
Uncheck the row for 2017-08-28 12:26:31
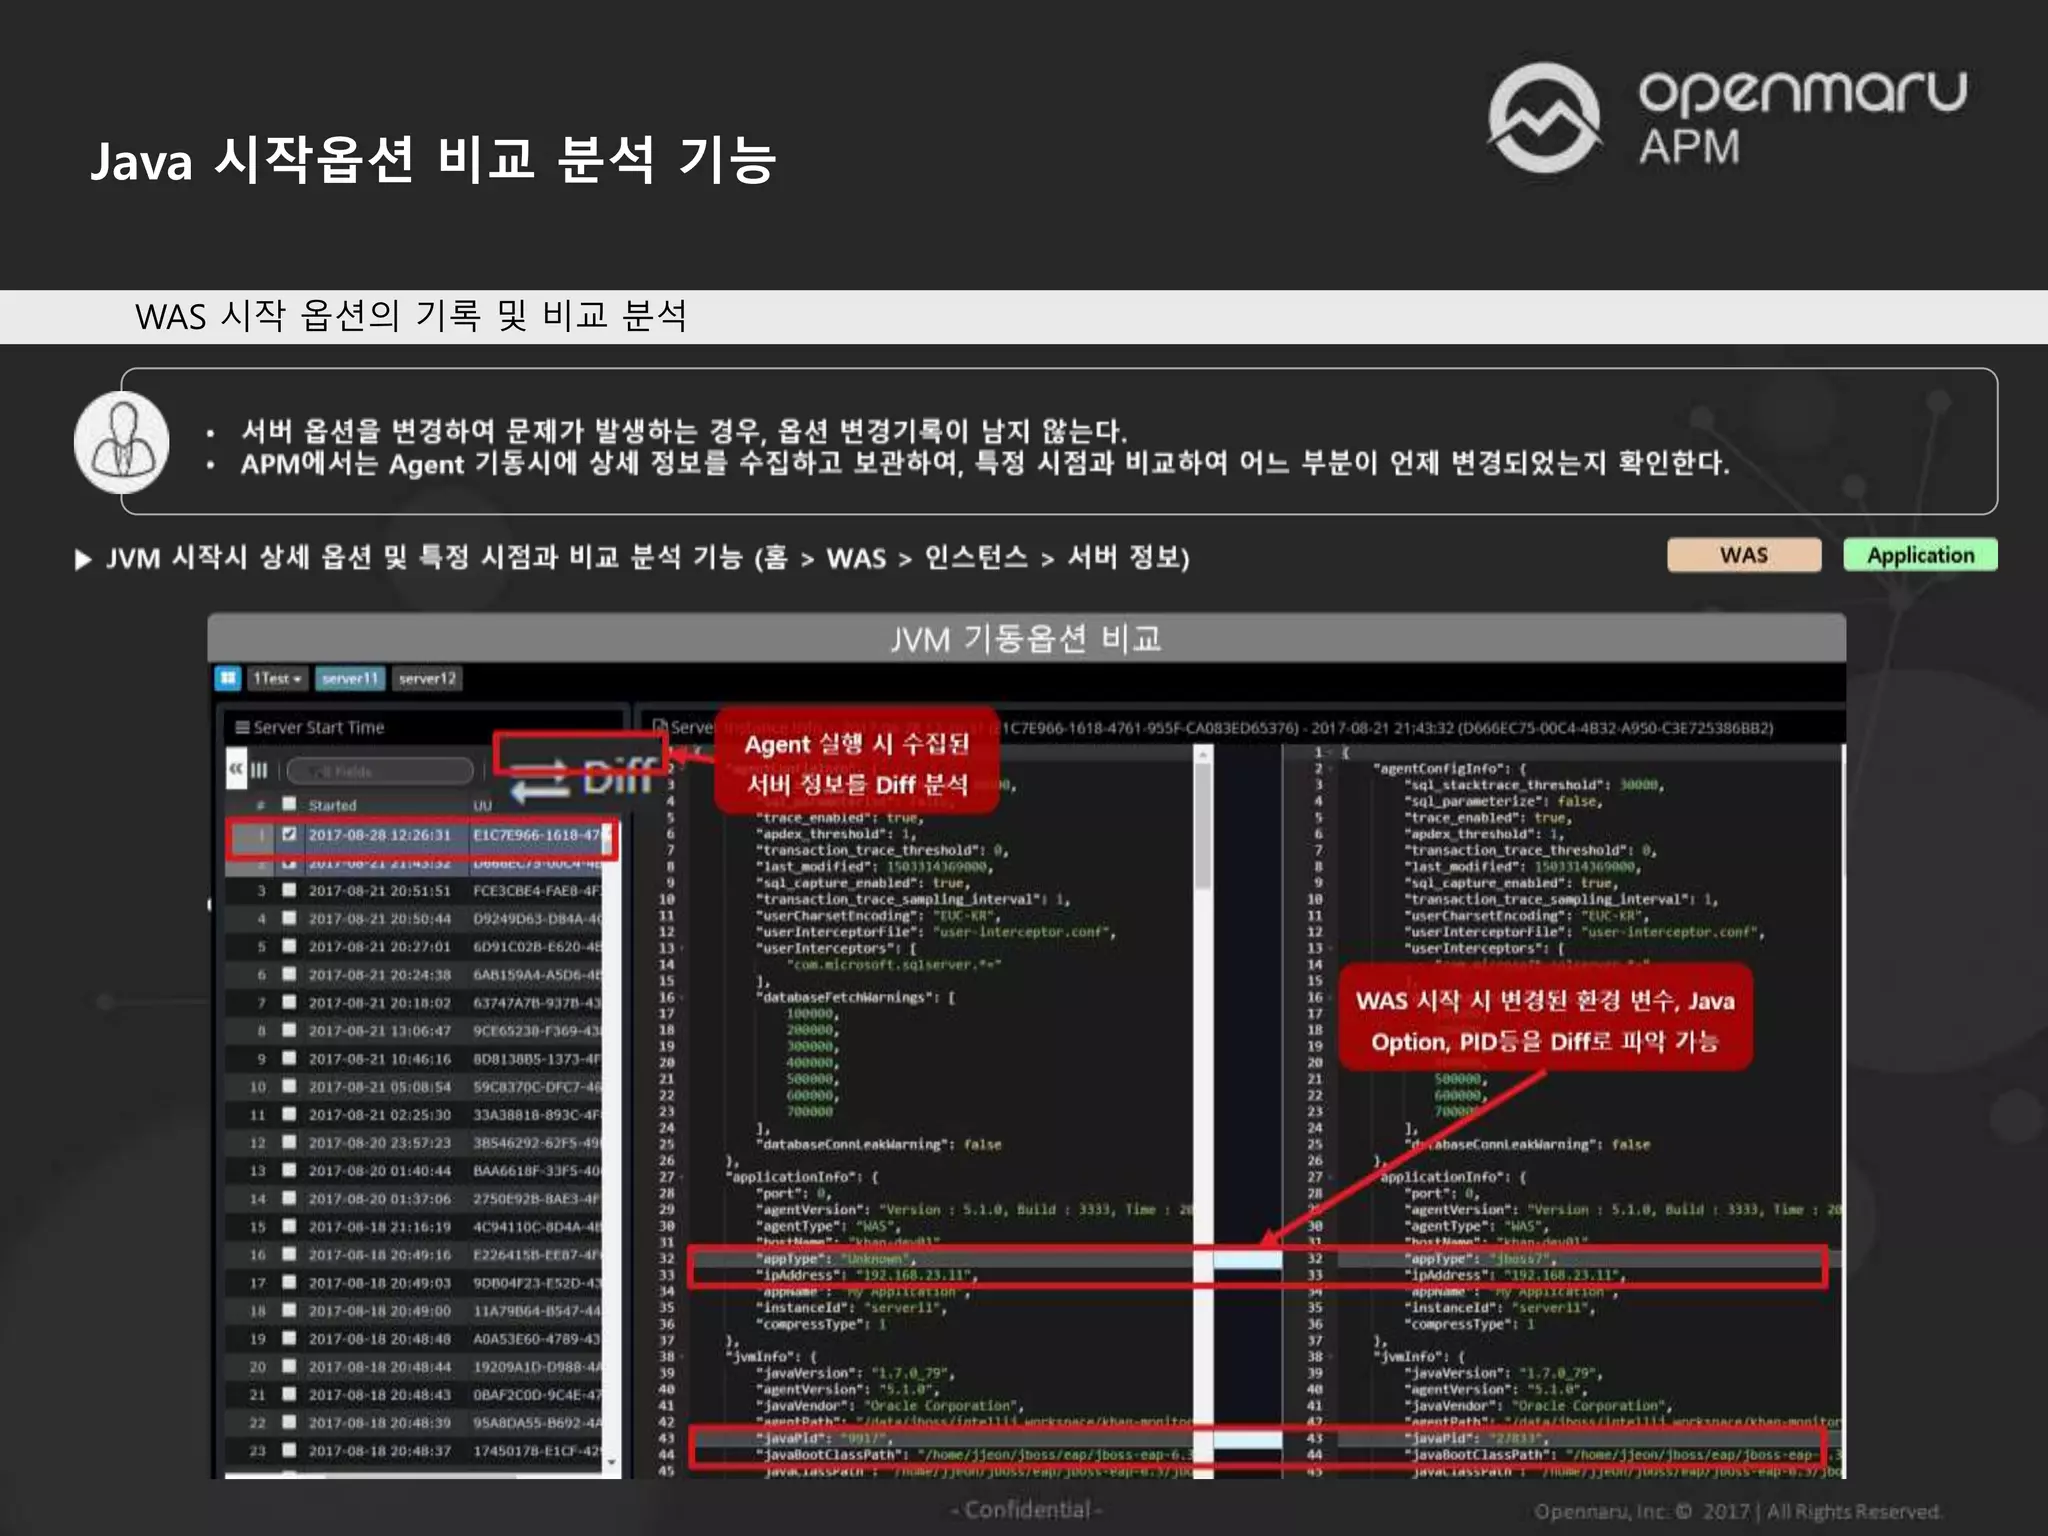(x=289, y=834)
